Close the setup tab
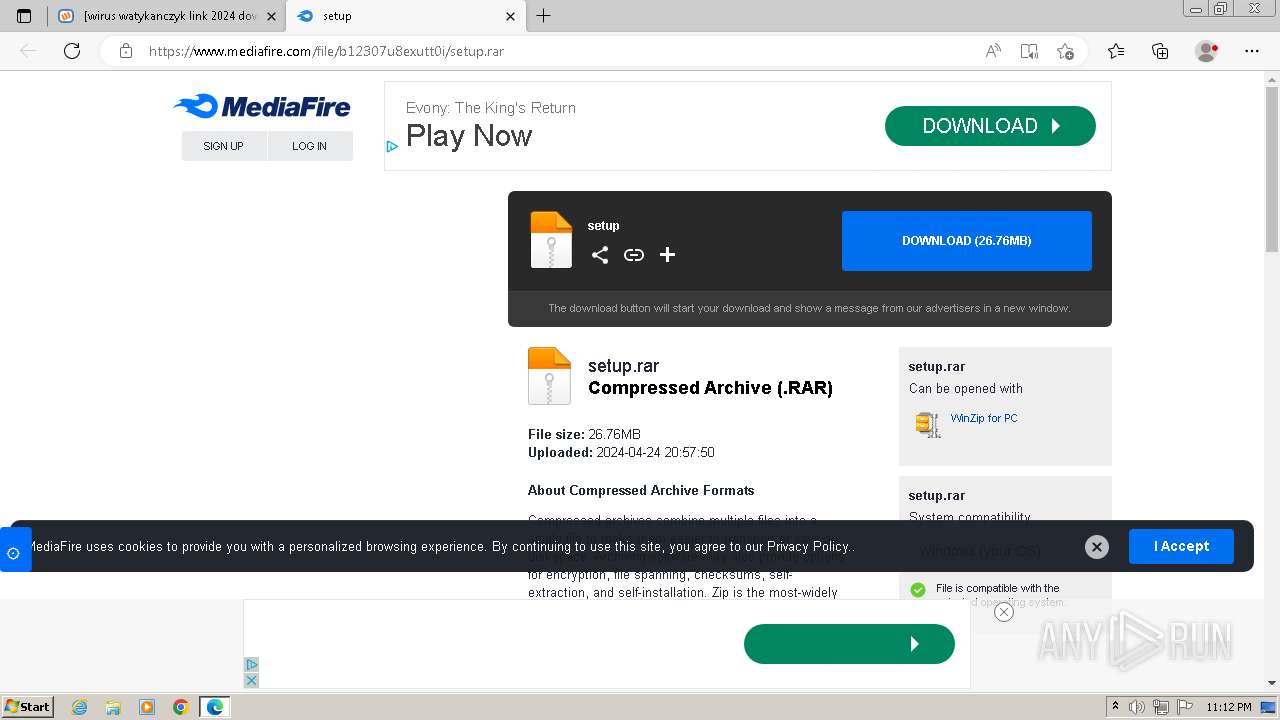Viewport: 1280px width, 720px height. (511, 16)
